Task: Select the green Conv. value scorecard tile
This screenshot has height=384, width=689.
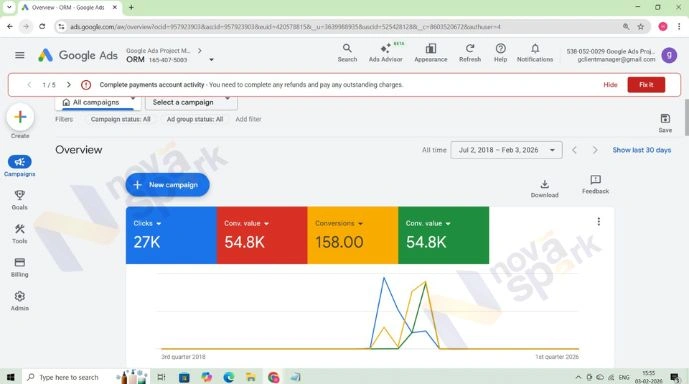Action: tap(443, 235)
